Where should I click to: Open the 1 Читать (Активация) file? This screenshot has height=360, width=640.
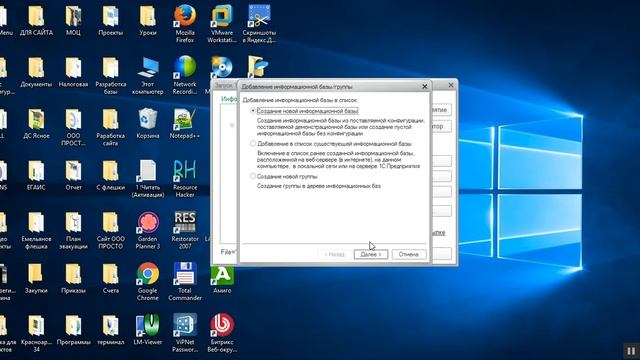click(x=148, y=171)
